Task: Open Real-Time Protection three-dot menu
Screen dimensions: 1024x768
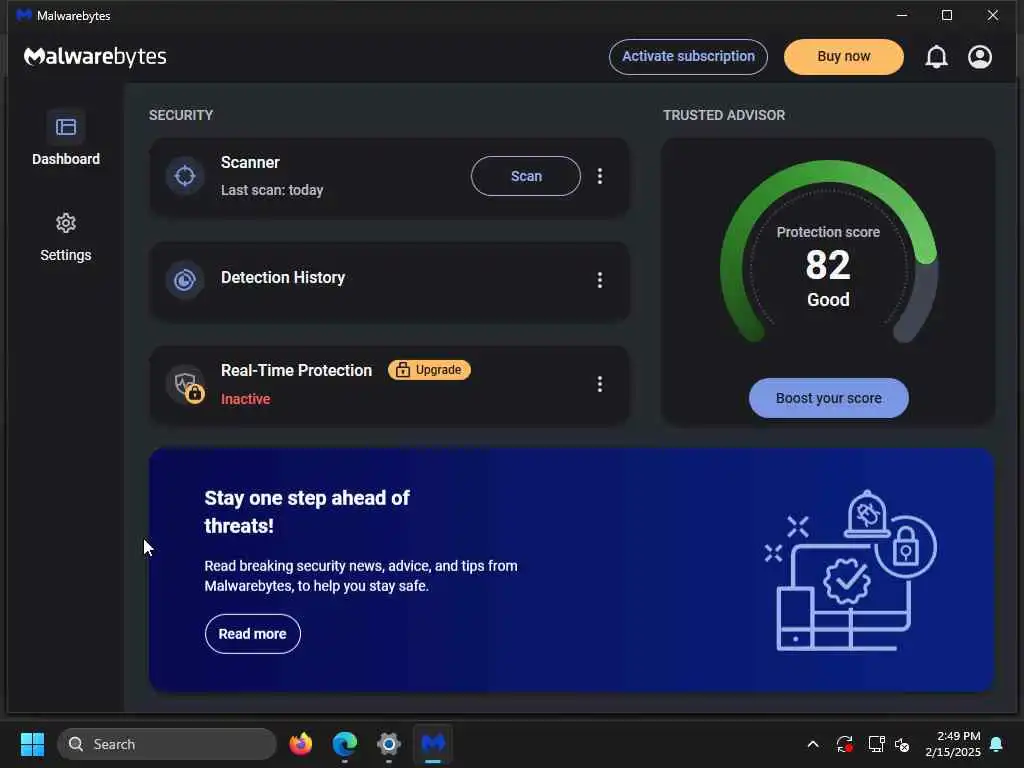Action: pos(600,384)
